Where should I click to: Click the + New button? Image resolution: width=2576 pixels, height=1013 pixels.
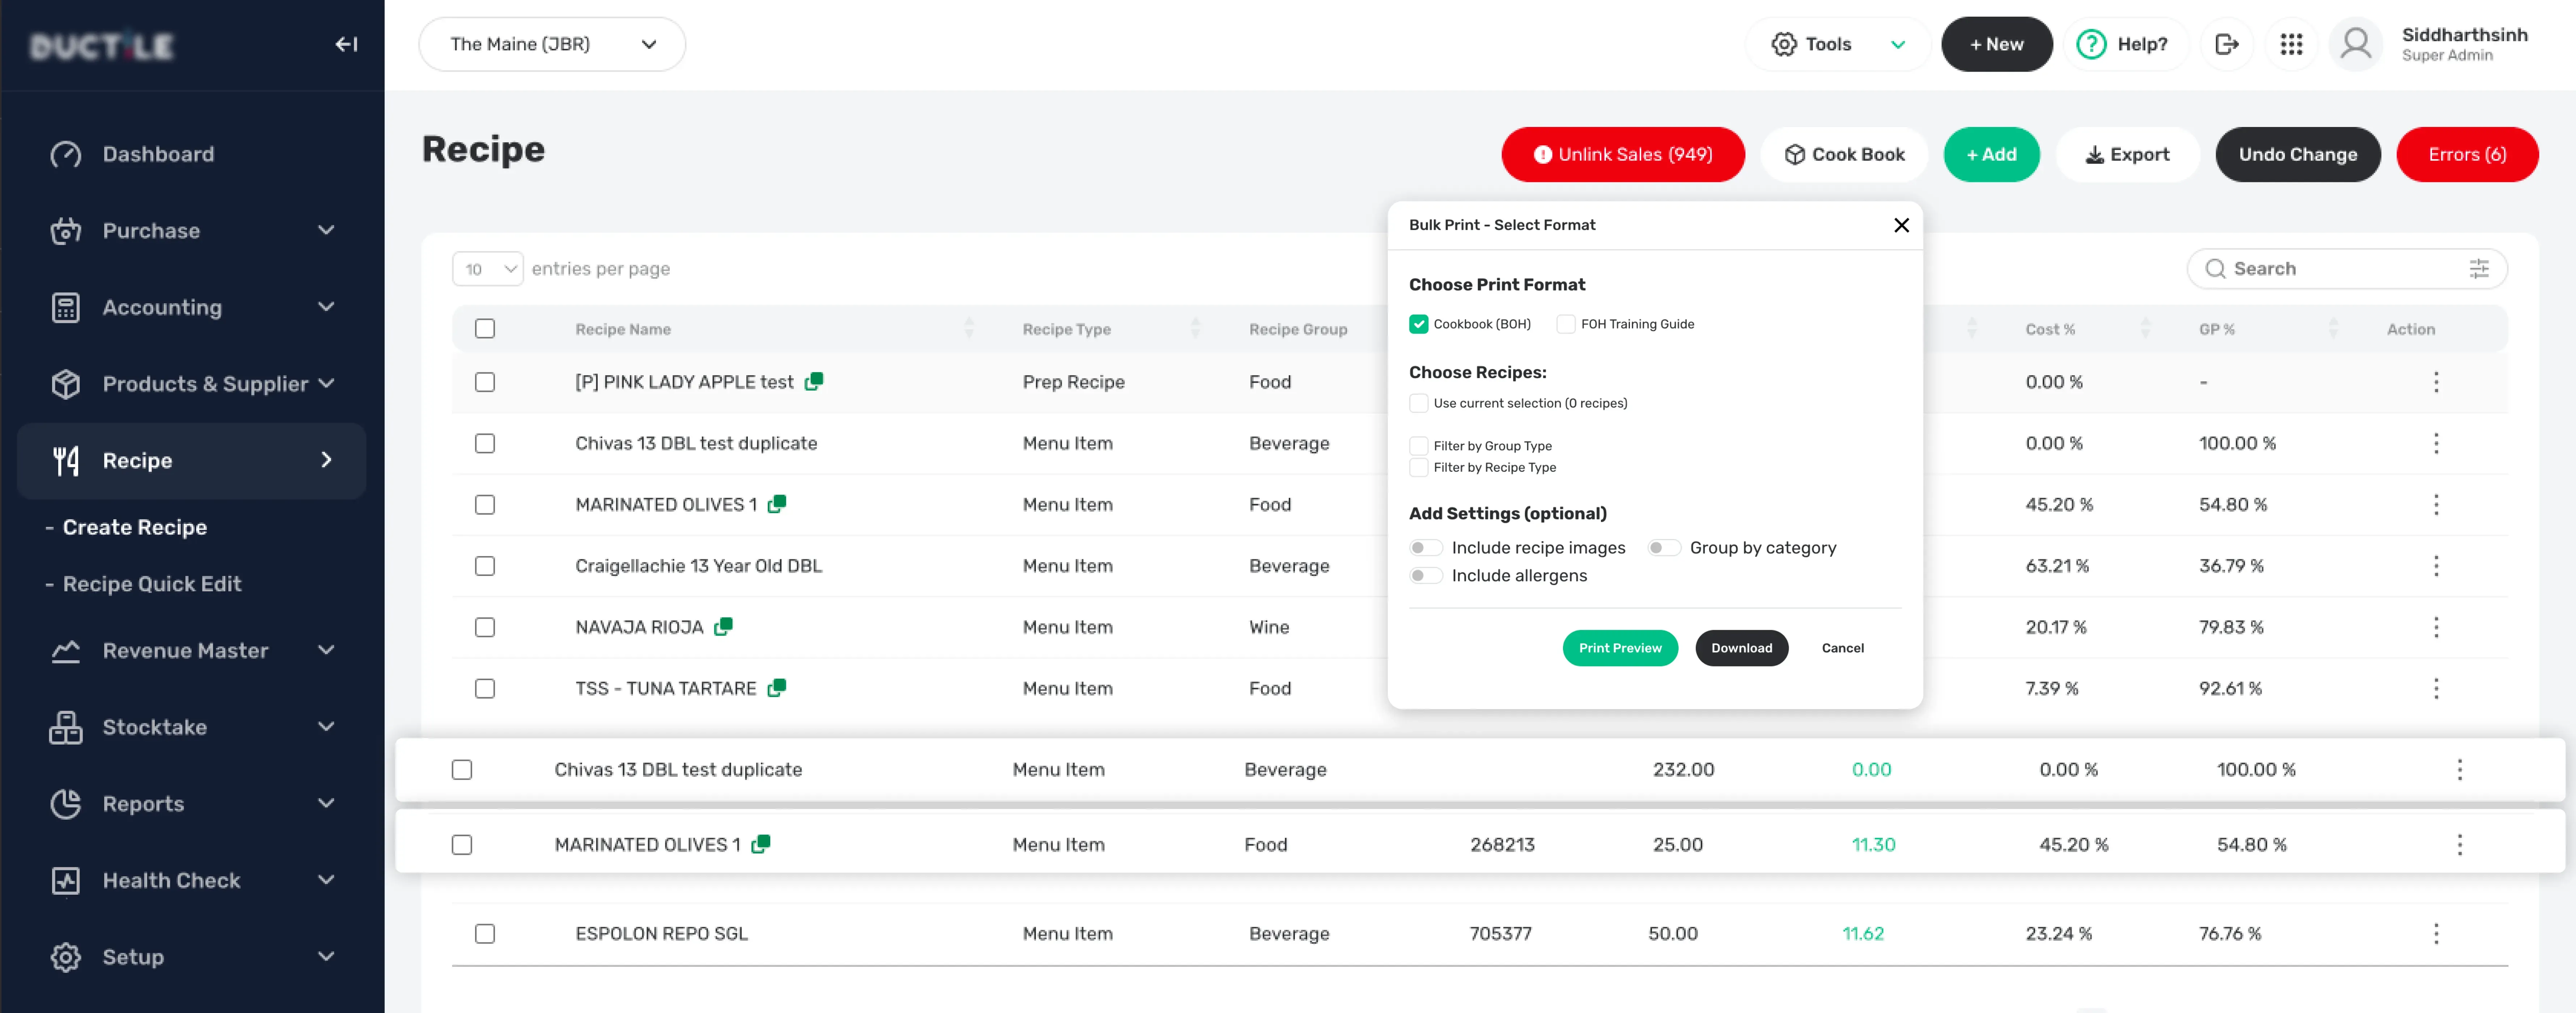[1997, 44]
